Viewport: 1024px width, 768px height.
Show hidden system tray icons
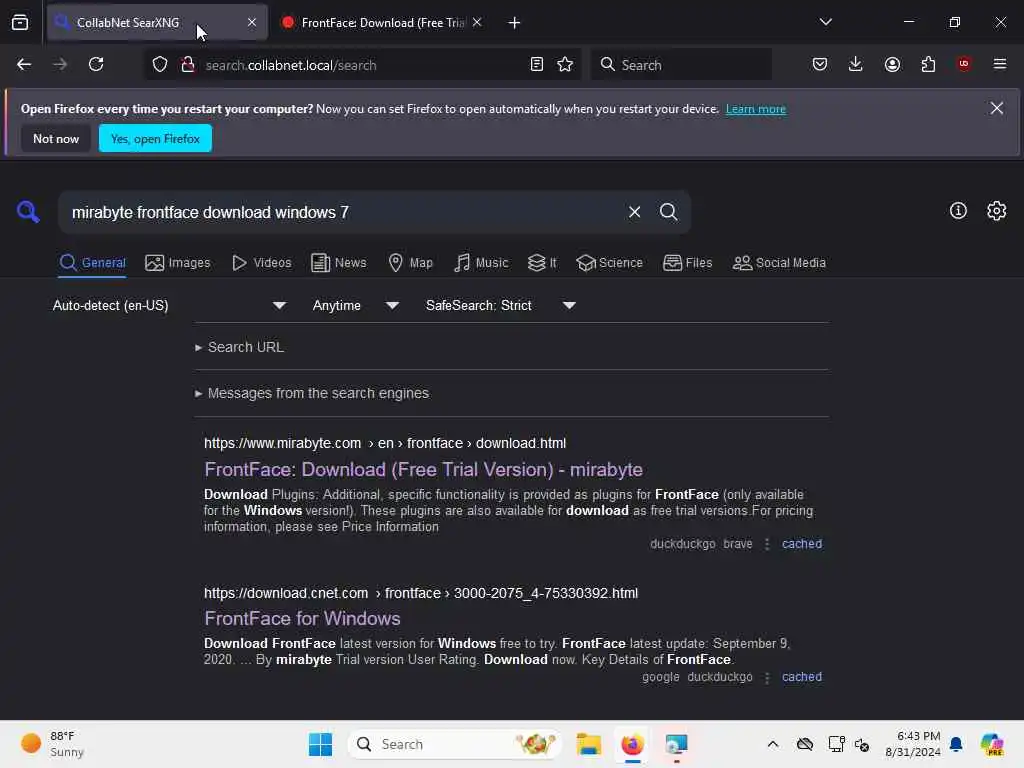(773, 744)
